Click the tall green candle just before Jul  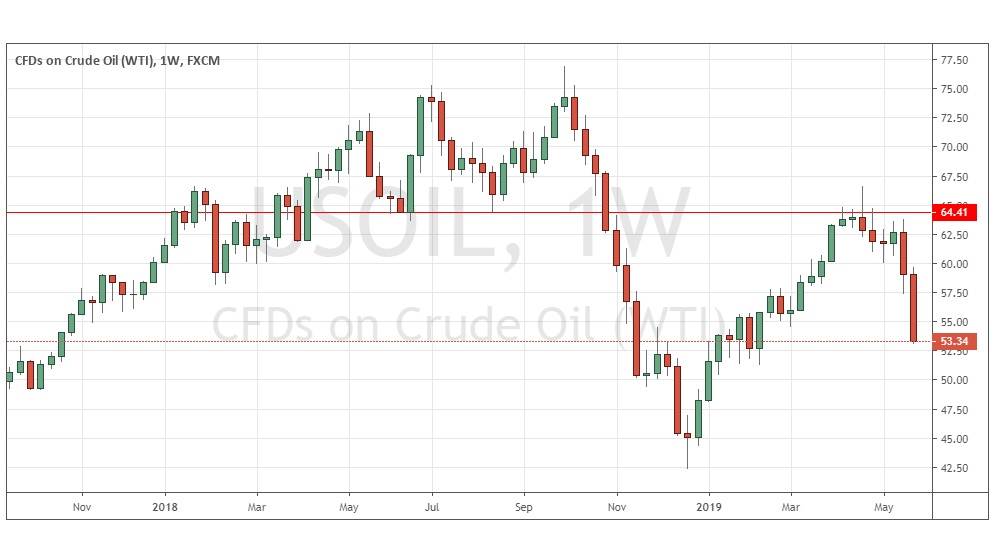click(421, 126)
